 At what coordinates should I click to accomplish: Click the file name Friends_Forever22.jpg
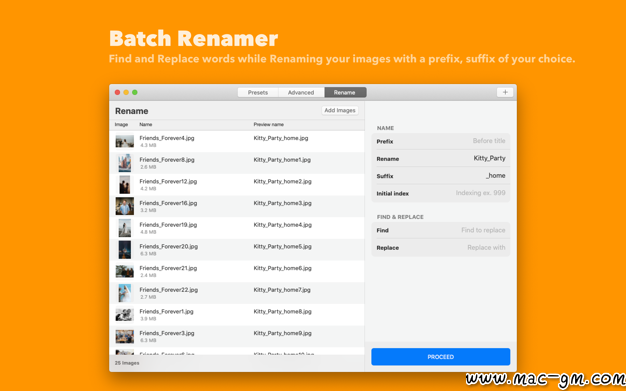(168, 290)
